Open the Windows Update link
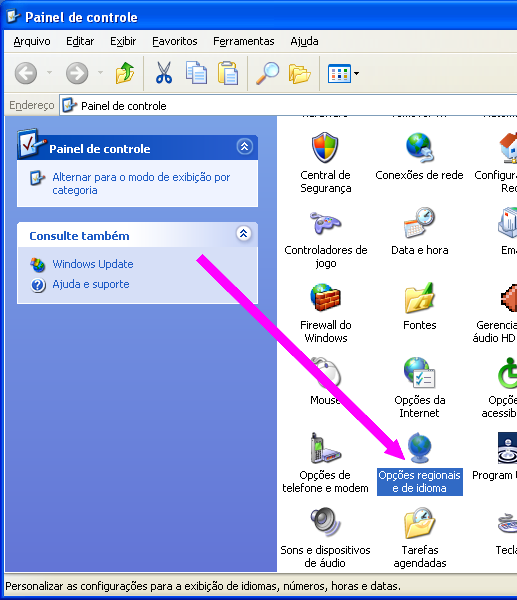Viewport: 517px width, 600px height. [x=93, y=264]
